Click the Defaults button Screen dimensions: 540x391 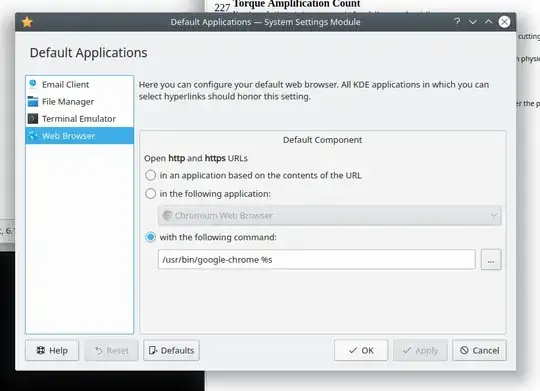(x=172, y=350)
